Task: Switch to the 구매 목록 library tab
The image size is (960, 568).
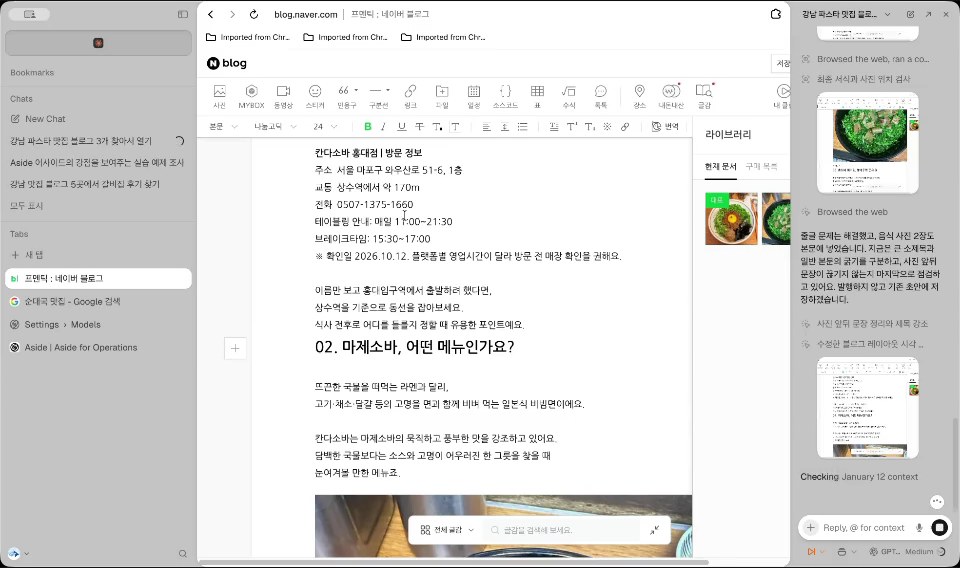Action: tap(762, 166)
